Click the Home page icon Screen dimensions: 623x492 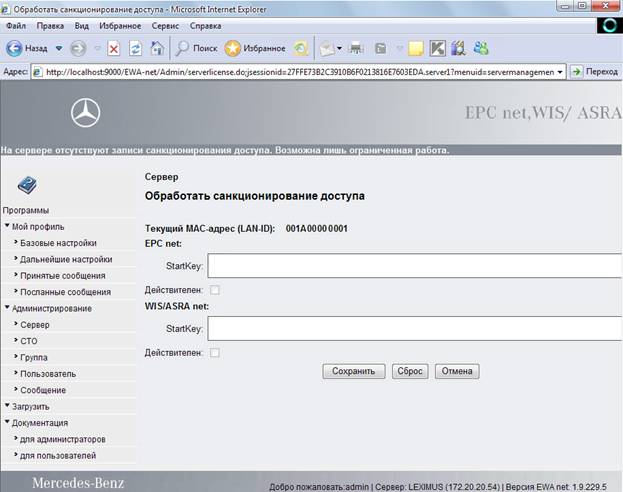[x=157, y=48]
